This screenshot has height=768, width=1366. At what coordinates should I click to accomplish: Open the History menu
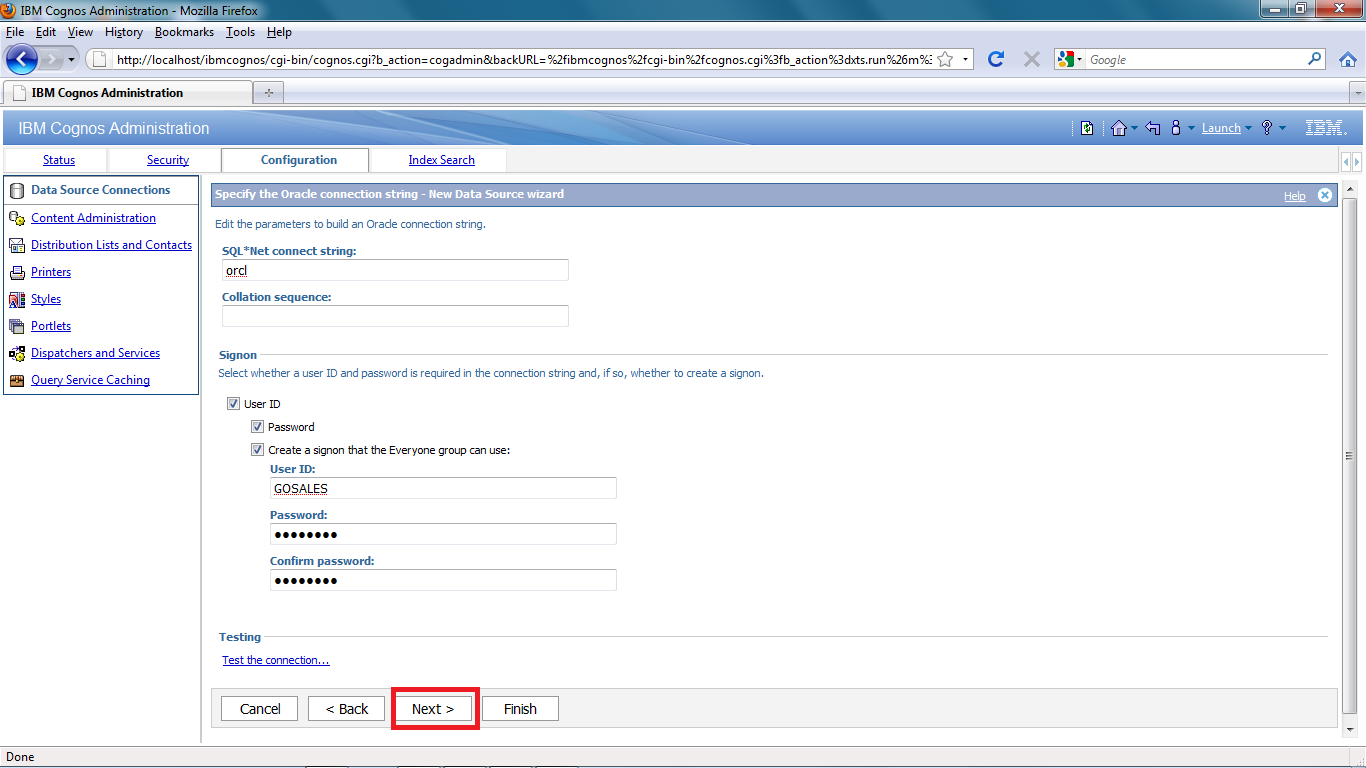(124, 32)
